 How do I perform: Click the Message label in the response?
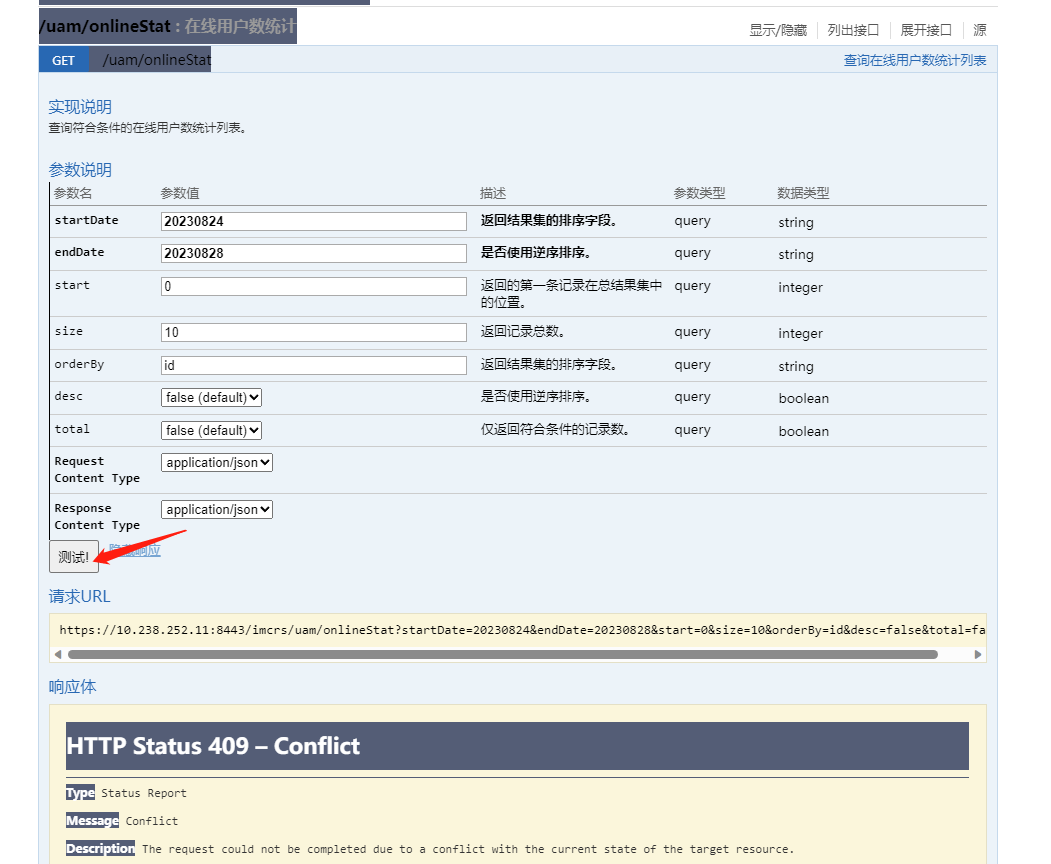tap(92, 821)
